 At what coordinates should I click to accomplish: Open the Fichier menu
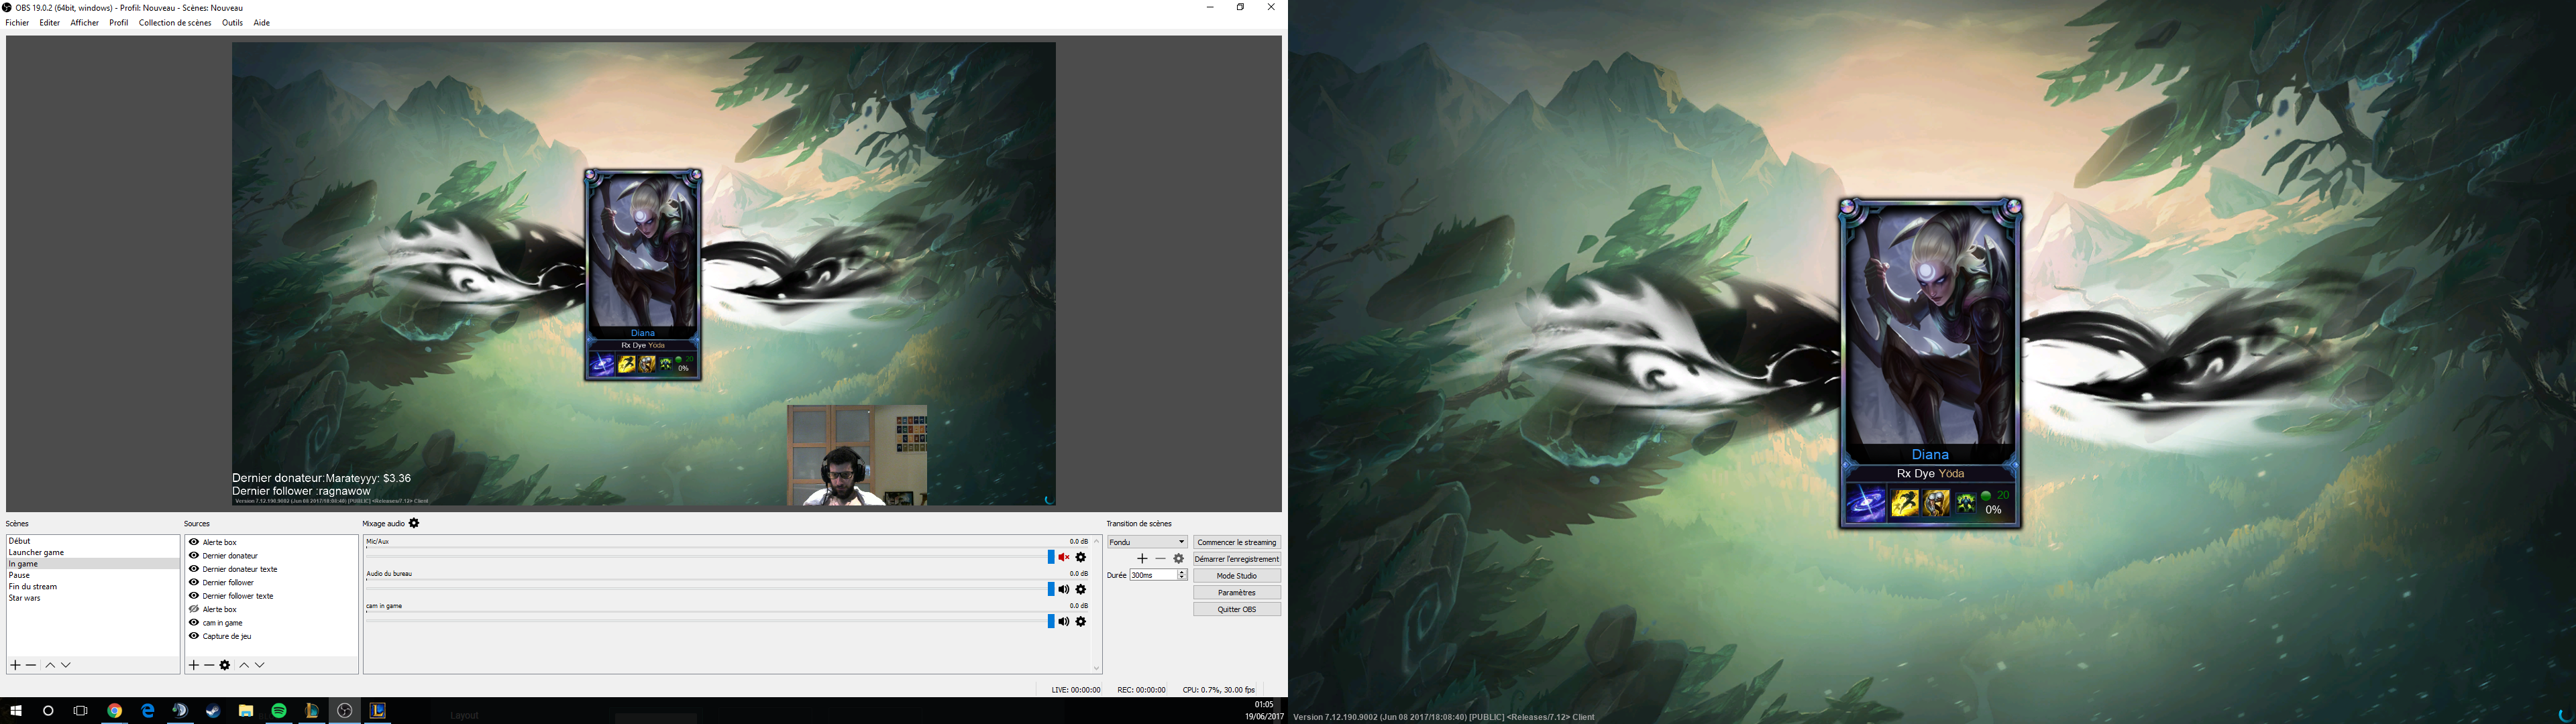click(17, 23)
